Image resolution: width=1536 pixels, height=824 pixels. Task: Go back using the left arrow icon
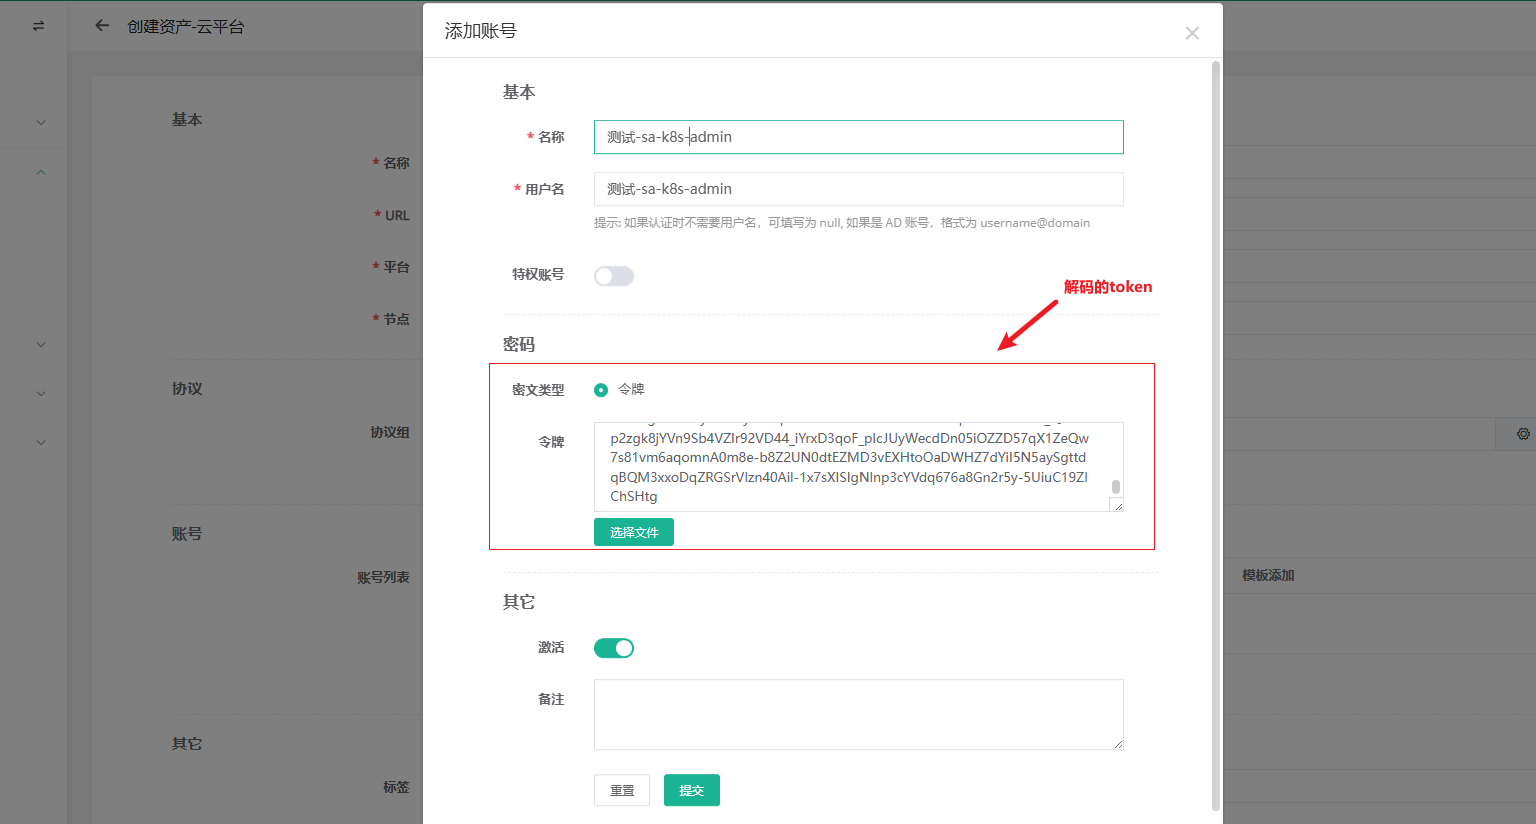coord(102,26)
